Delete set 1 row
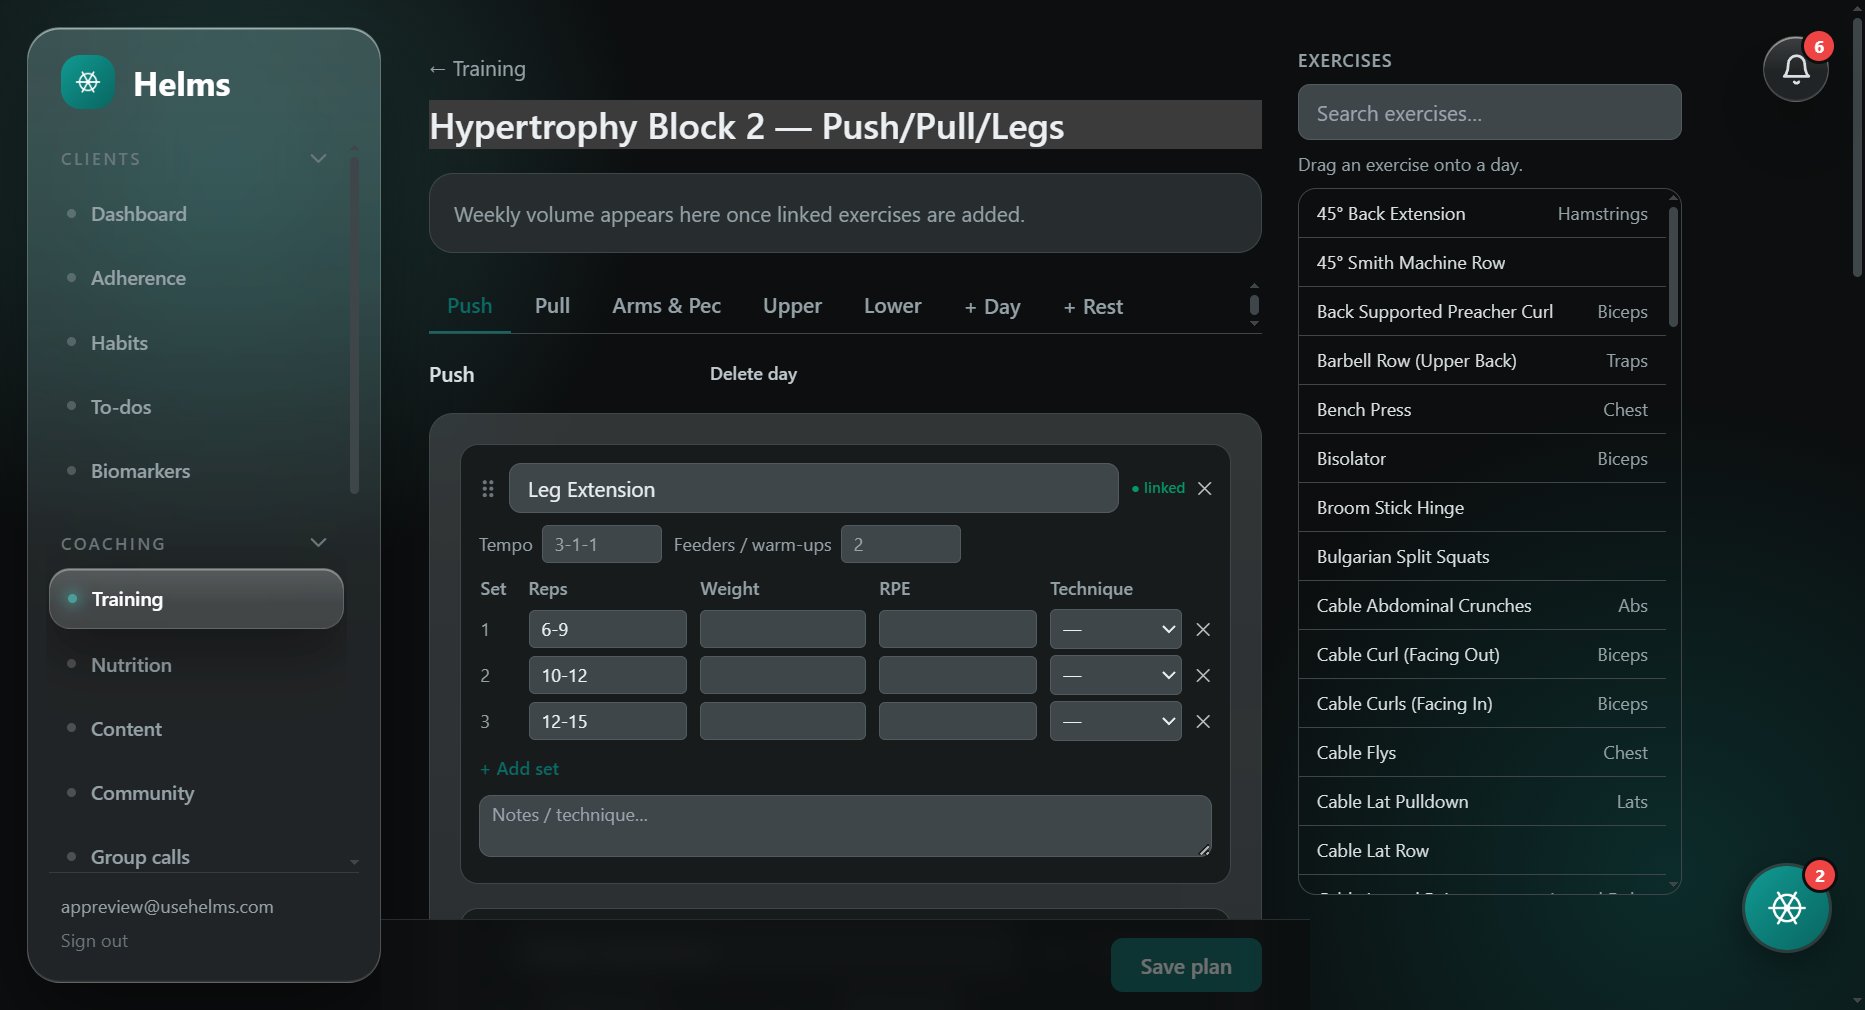The height and width of the screenshot is (1010, 1865). pos(1203,629)
